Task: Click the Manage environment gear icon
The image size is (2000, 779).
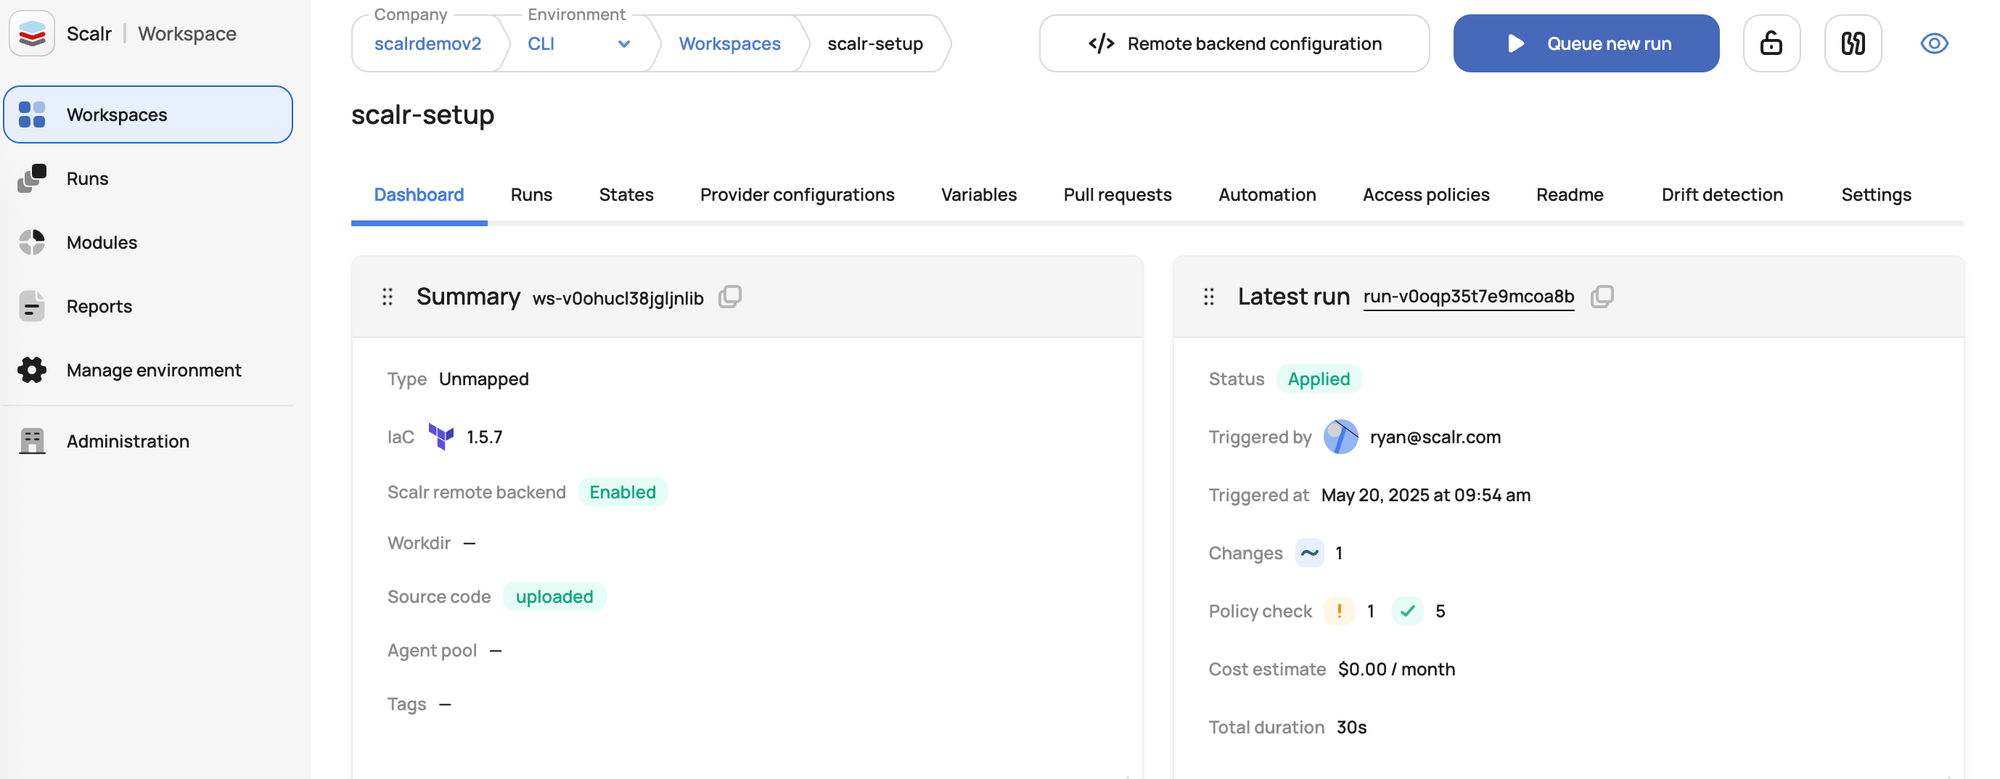Action: pos(32,370)
